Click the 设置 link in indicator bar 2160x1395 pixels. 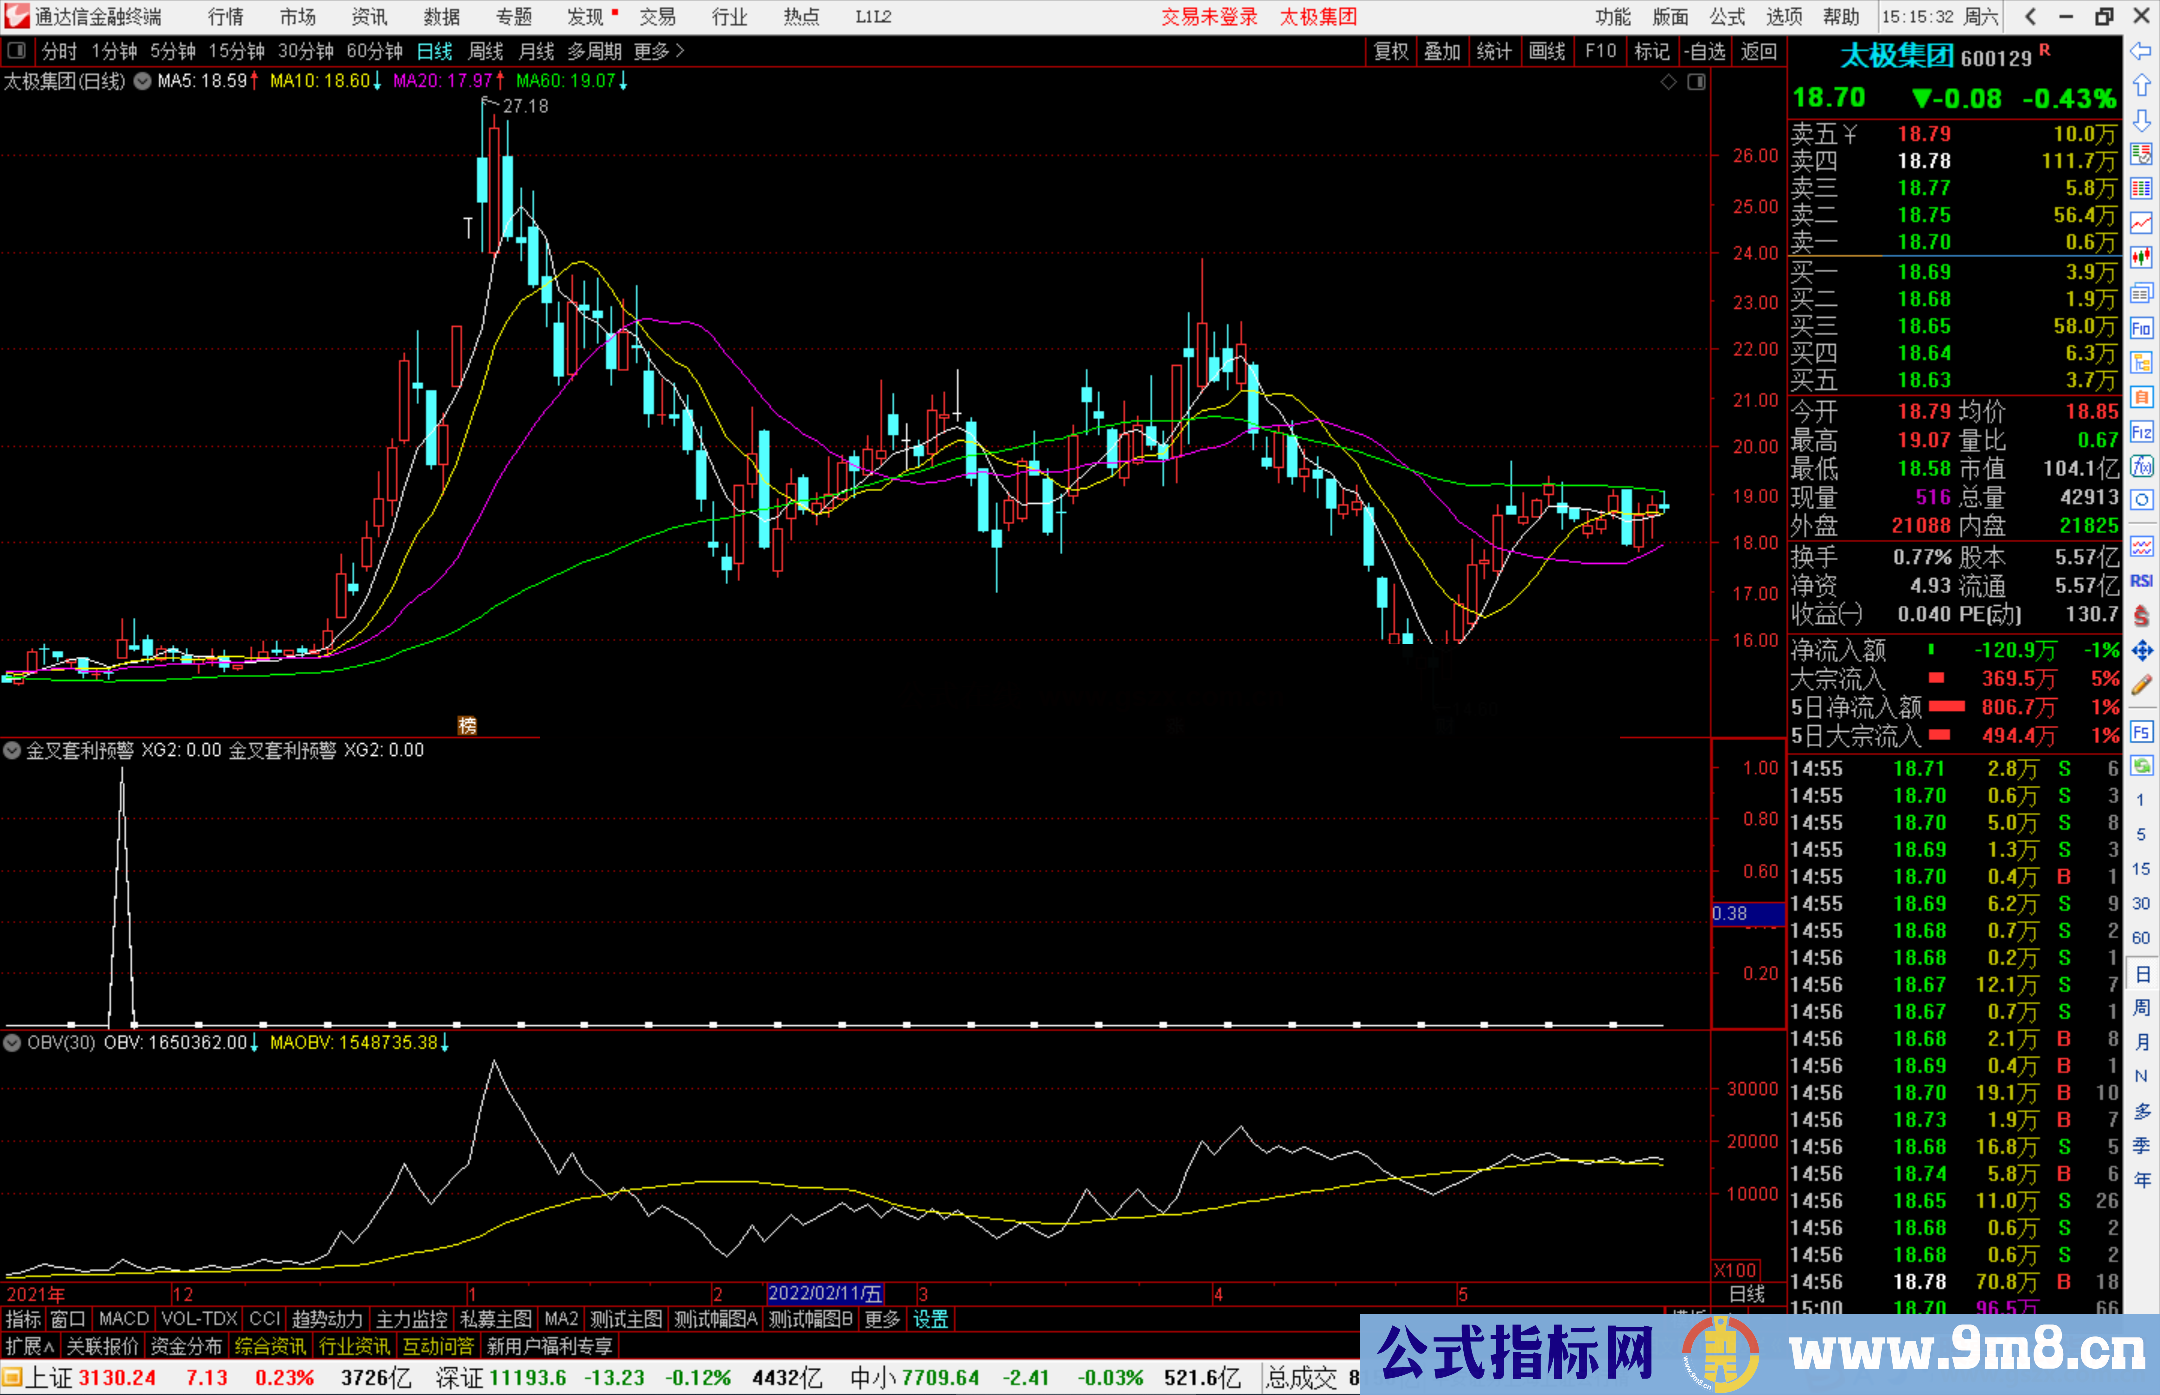point(930,1319)
